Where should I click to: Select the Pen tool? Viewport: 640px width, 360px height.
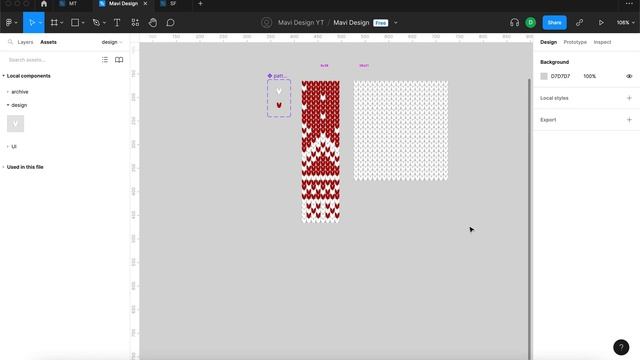pyautogui.click(x=96, y=23)
